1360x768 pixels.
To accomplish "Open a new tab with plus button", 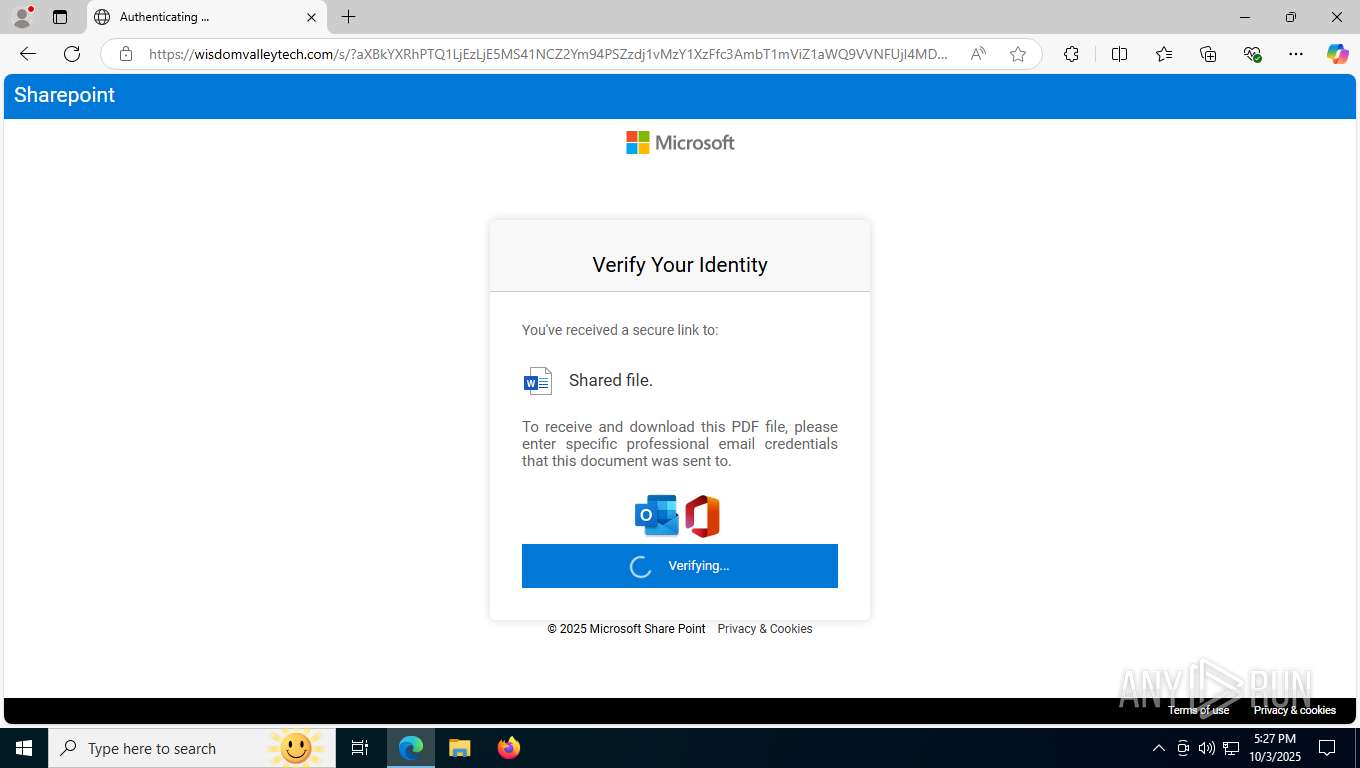I will (x=348, y=17).
